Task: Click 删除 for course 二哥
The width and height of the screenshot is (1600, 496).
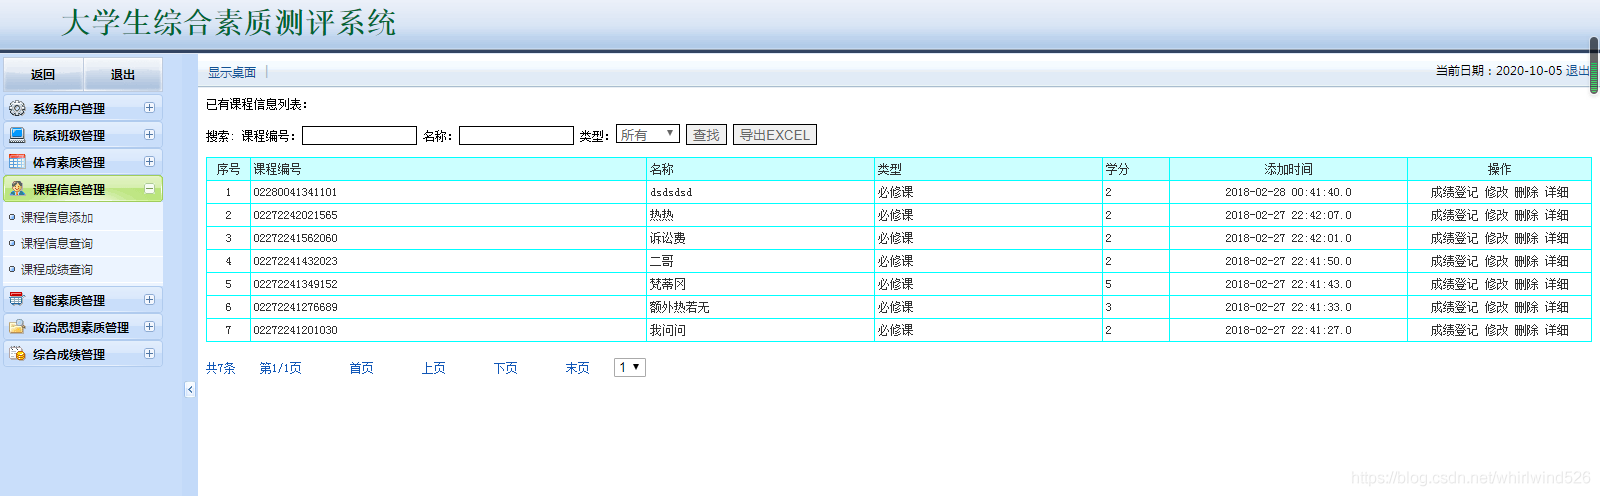Action: [x=1526, y=261]
